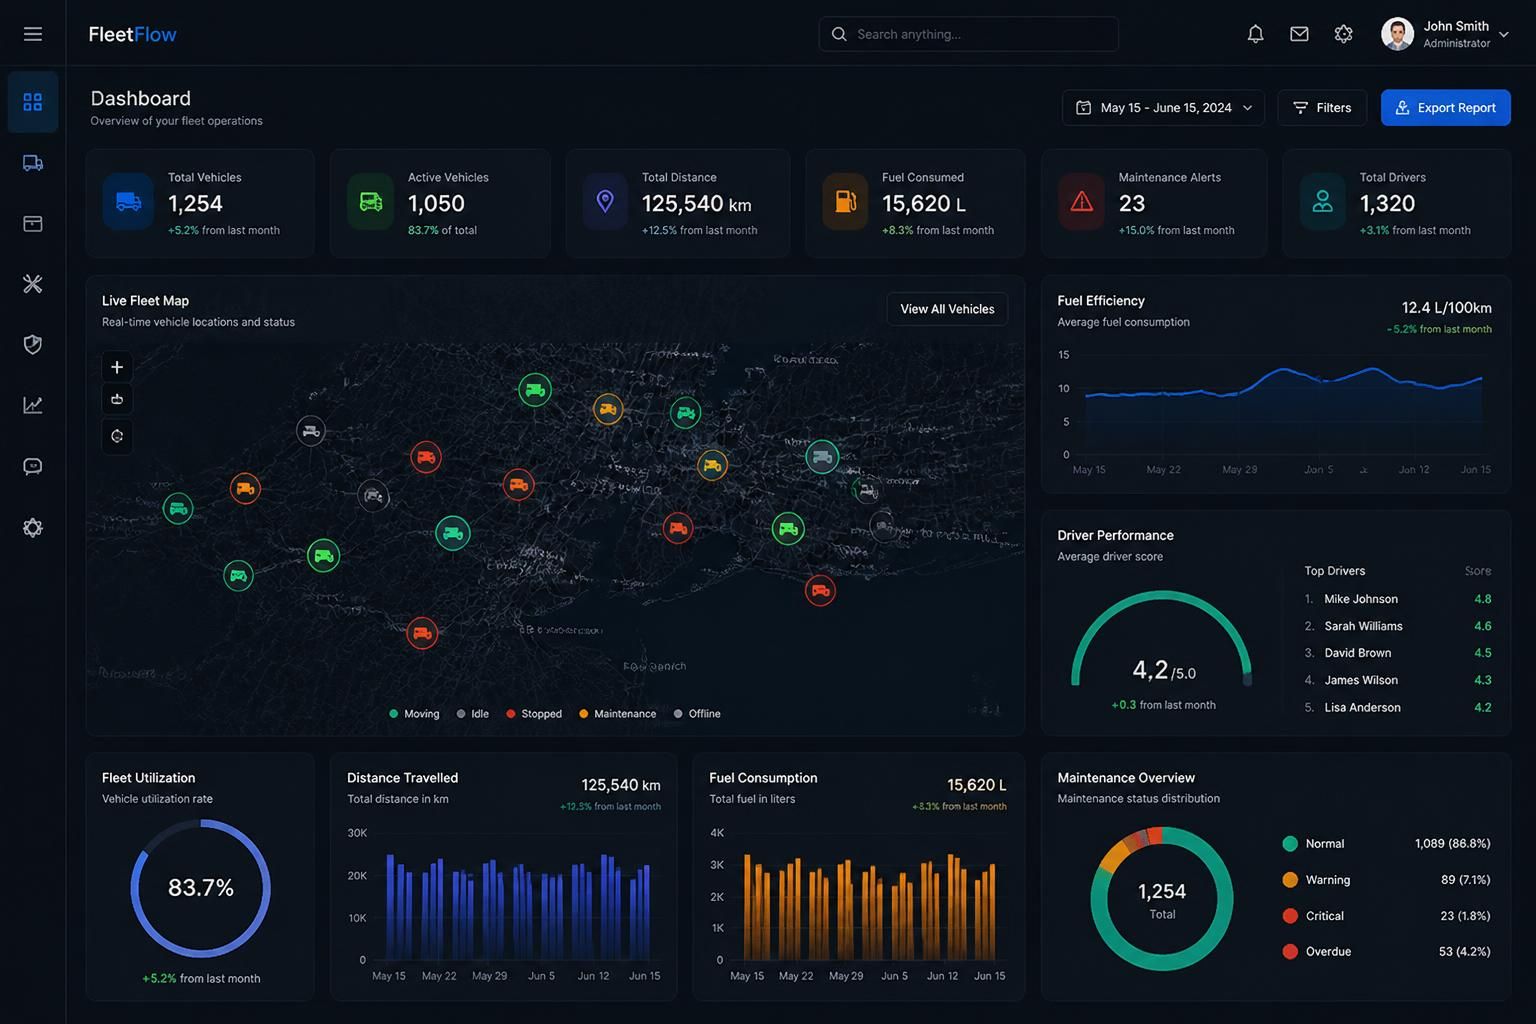The image size is (1536, 1024).
Task: Click the 23 Maintenance Alerts value
Action: pos(1132,204)
